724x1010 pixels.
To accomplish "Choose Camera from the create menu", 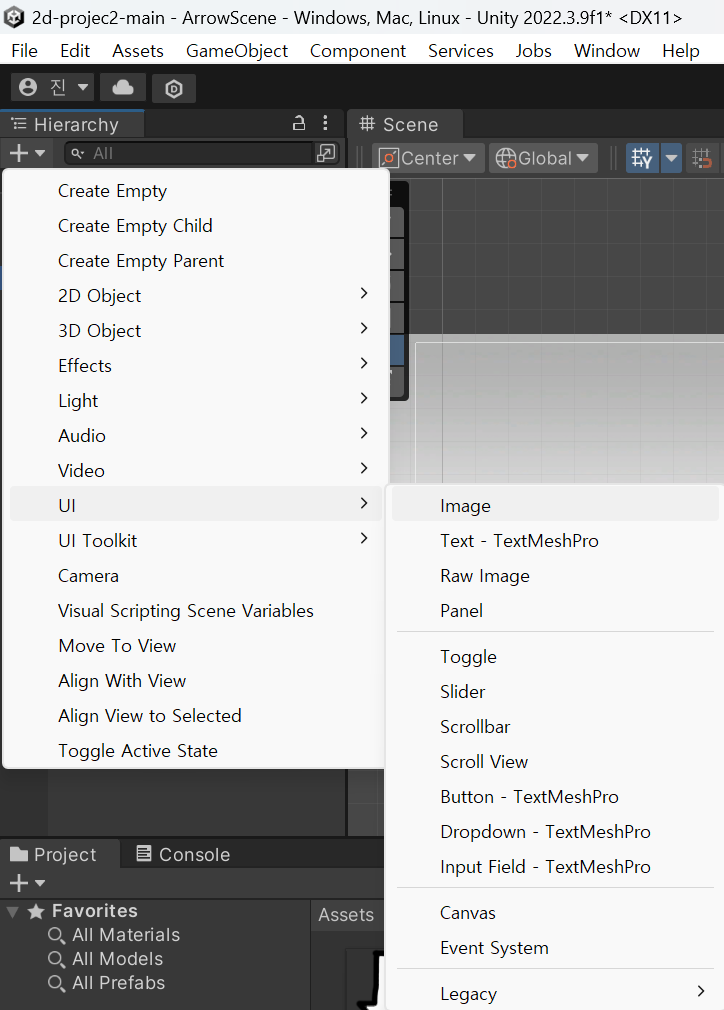I will pos(196,576).
